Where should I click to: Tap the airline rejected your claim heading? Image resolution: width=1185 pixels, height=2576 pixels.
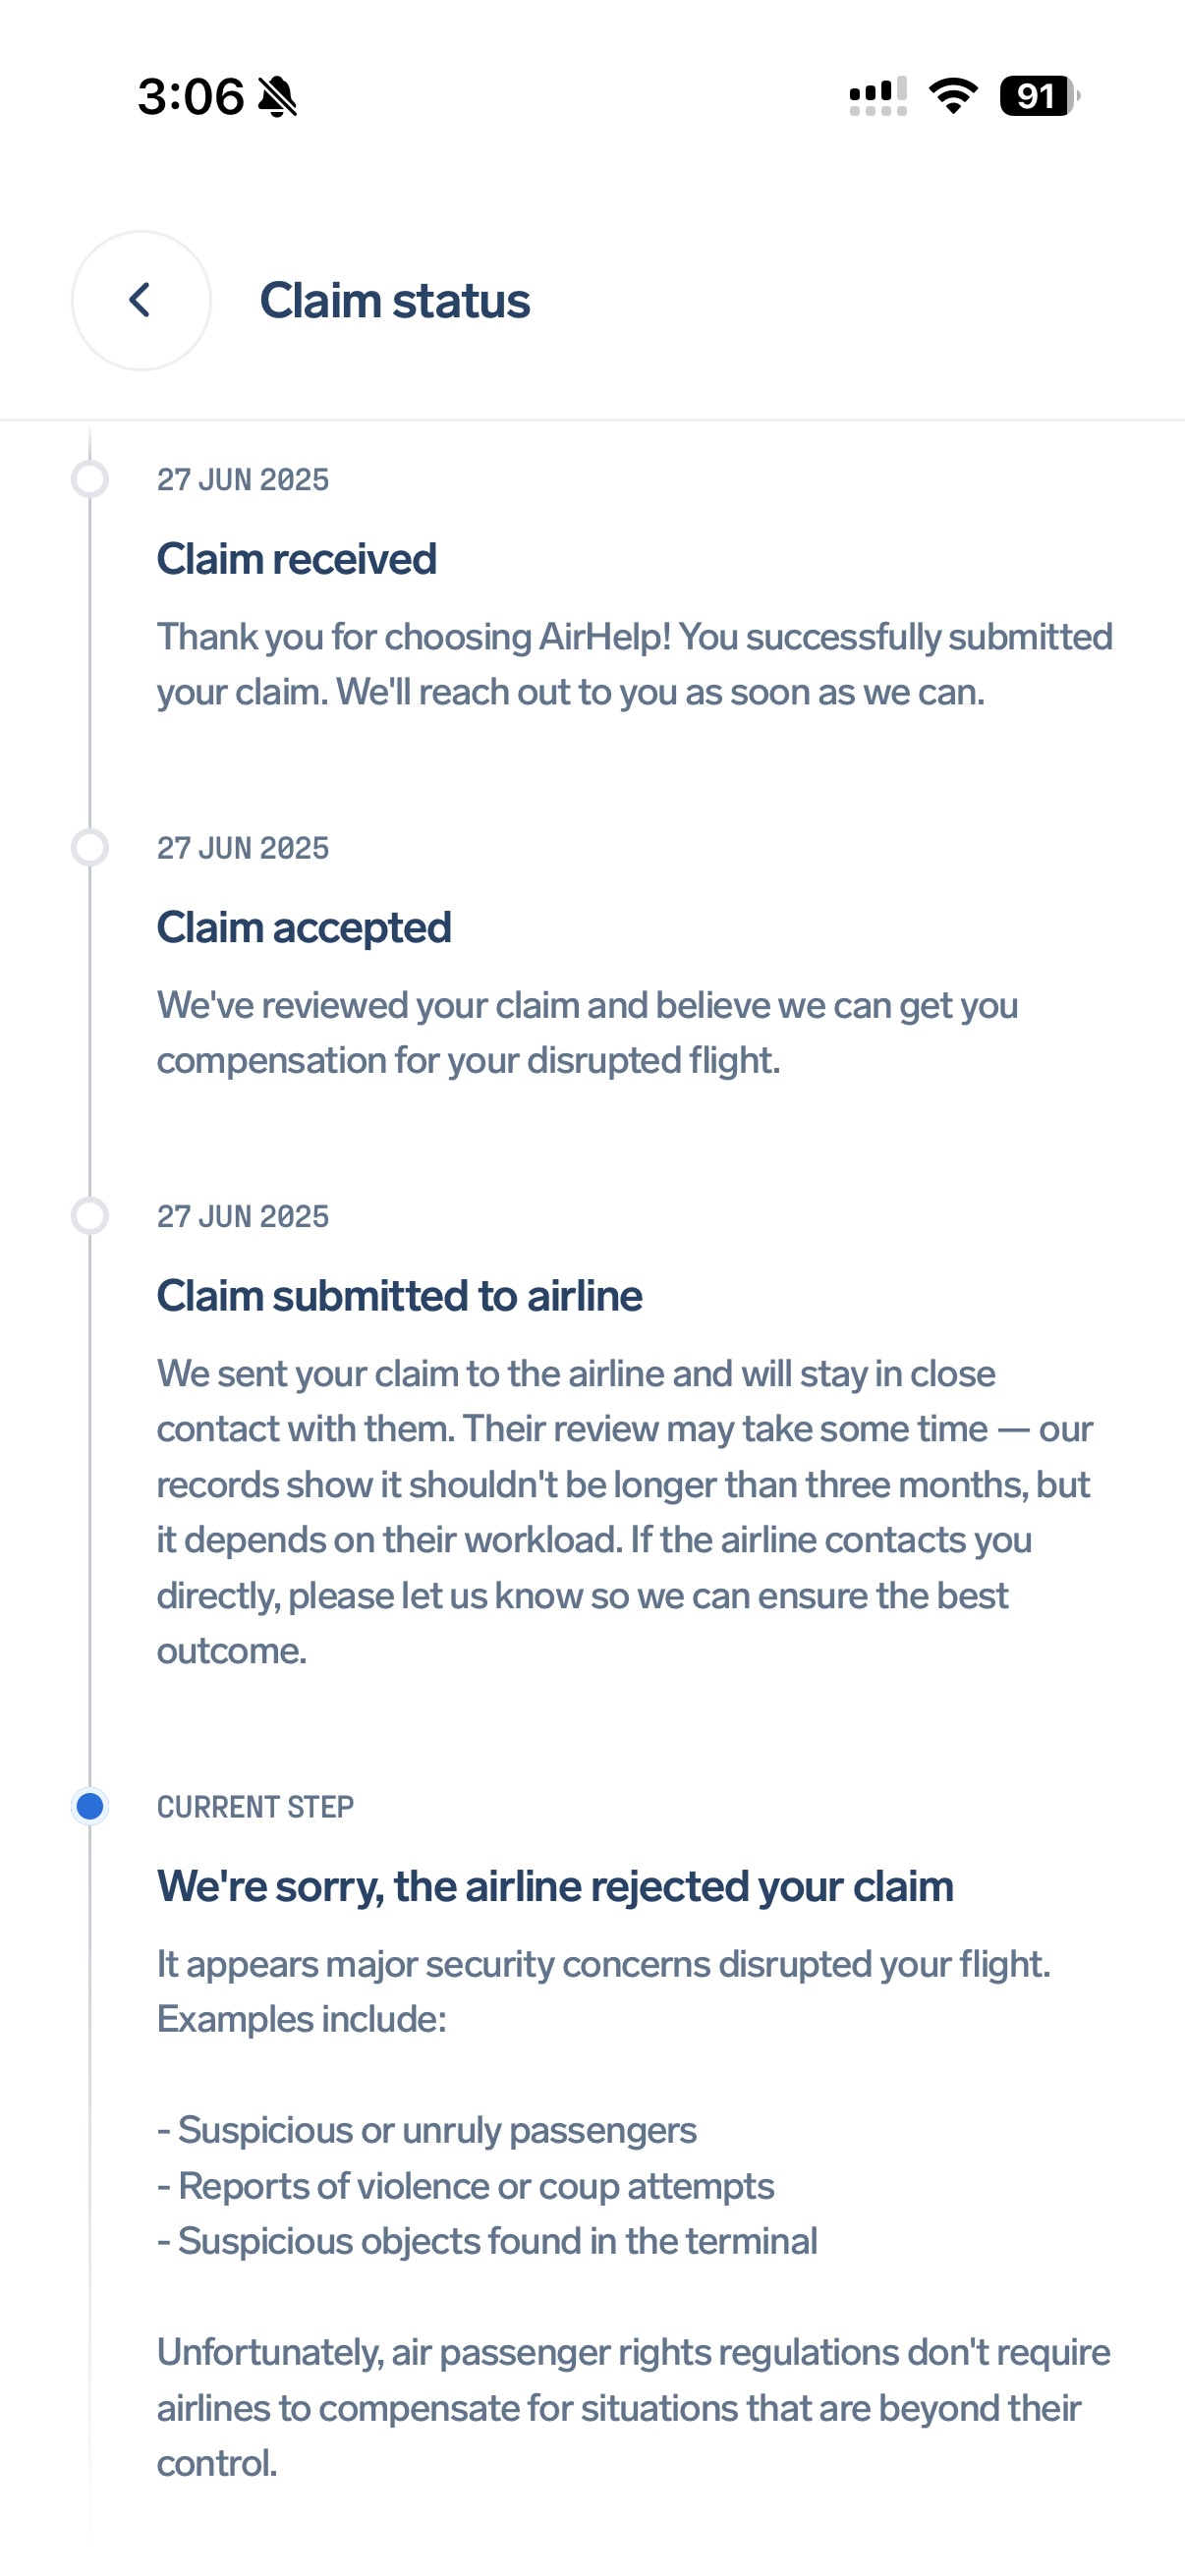click(555, 1886)
